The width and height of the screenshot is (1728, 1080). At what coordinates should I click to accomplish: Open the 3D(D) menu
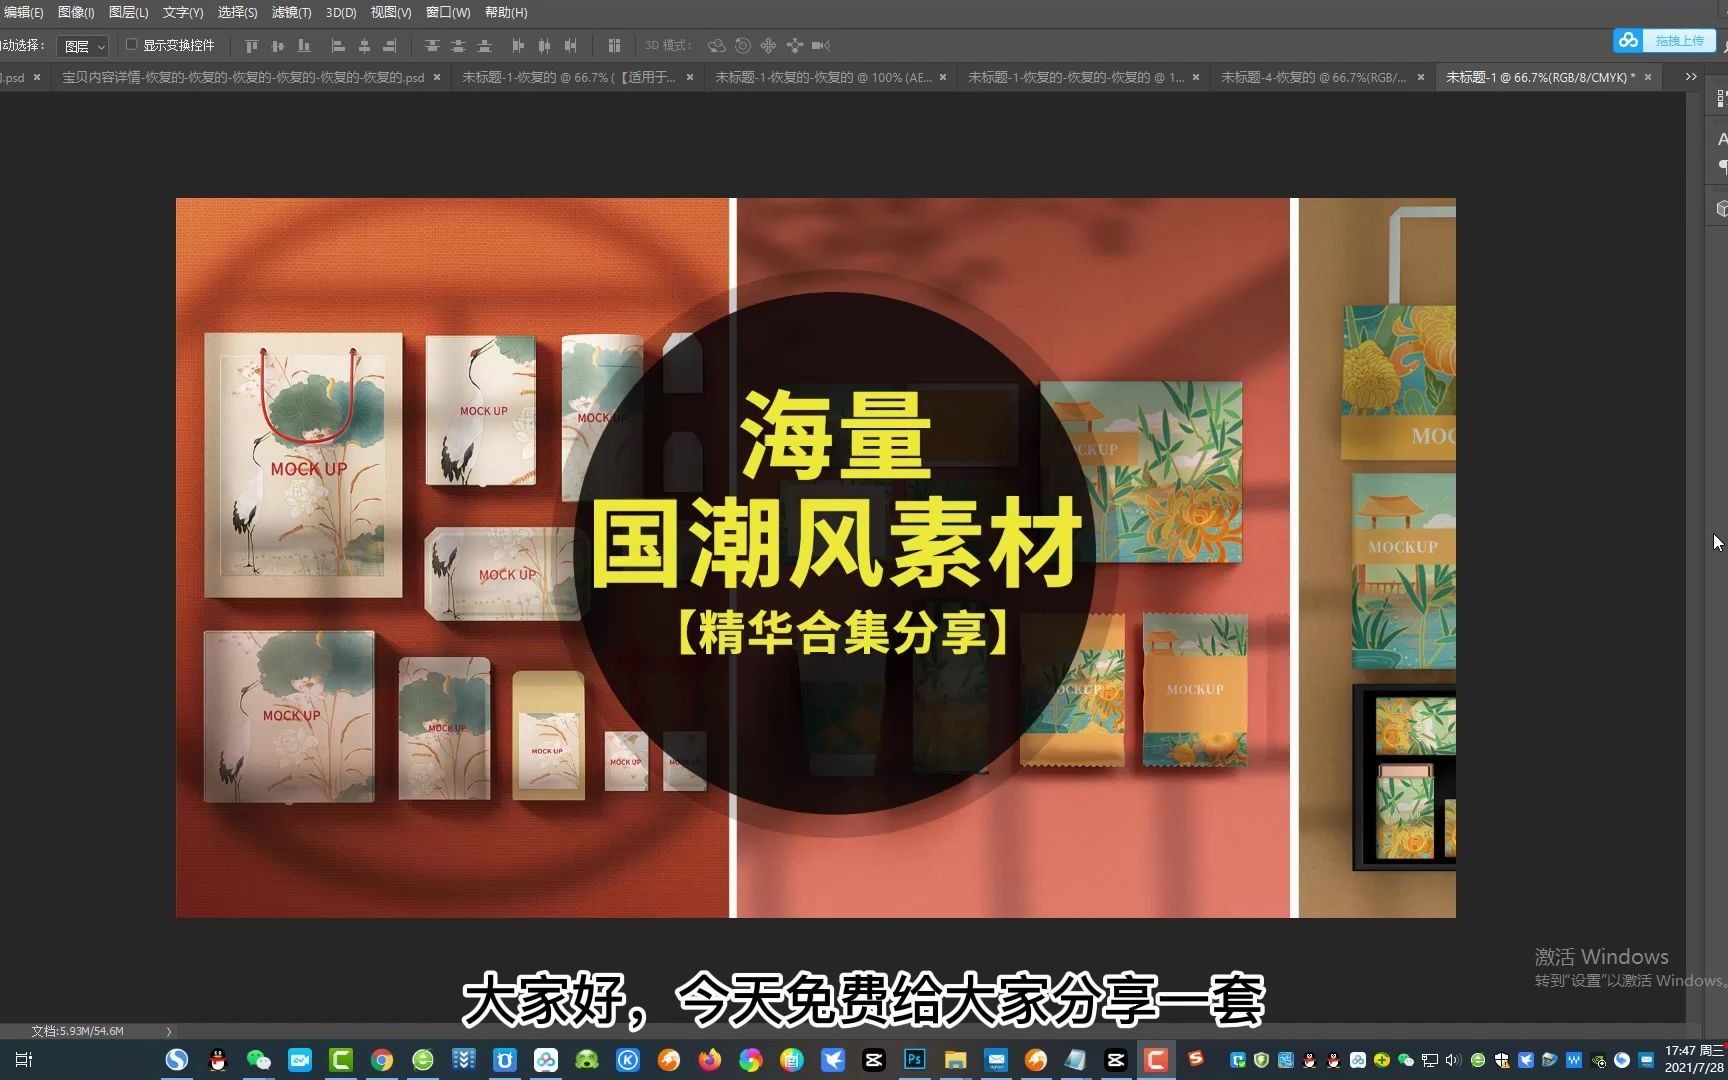pyautogui.click(x=341, y=12)
